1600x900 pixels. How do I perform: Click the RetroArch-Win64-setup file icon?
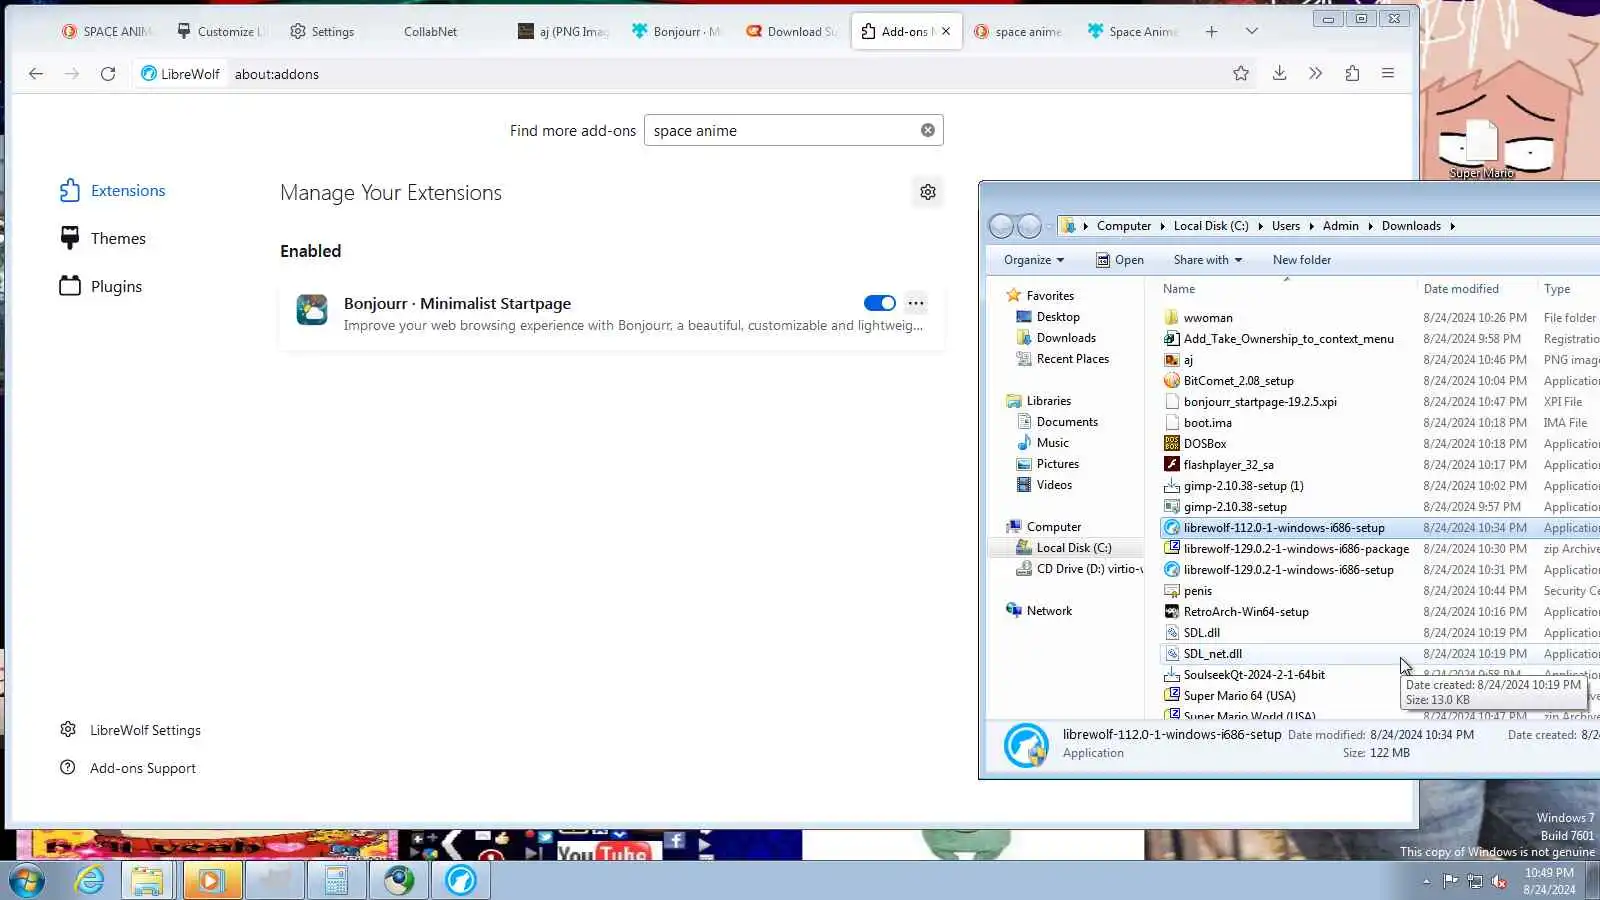click(1172, 612)
